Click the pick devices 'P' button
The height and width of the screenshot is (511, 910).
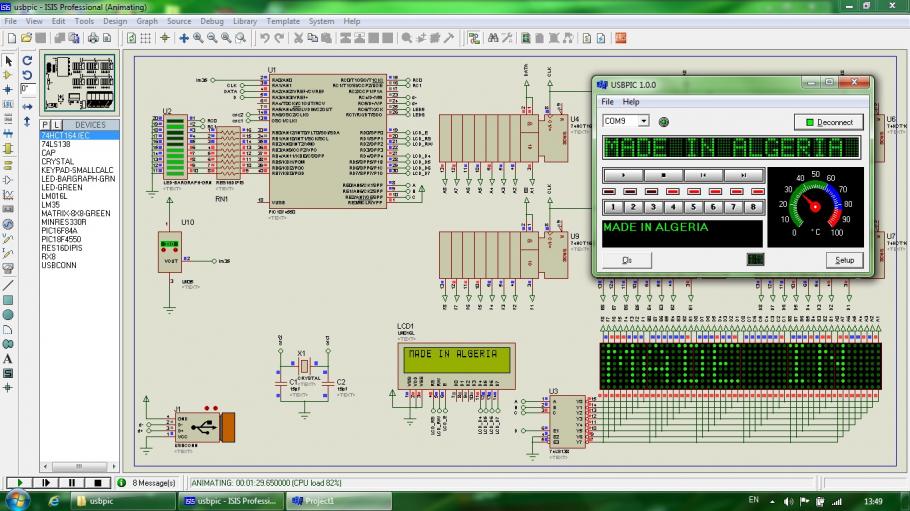[45, 125]
